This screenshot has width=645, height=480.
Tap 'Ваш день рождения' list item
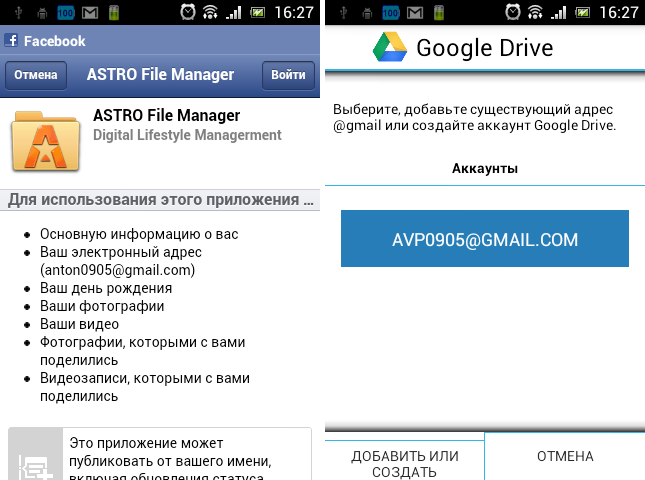pos(106,288)
